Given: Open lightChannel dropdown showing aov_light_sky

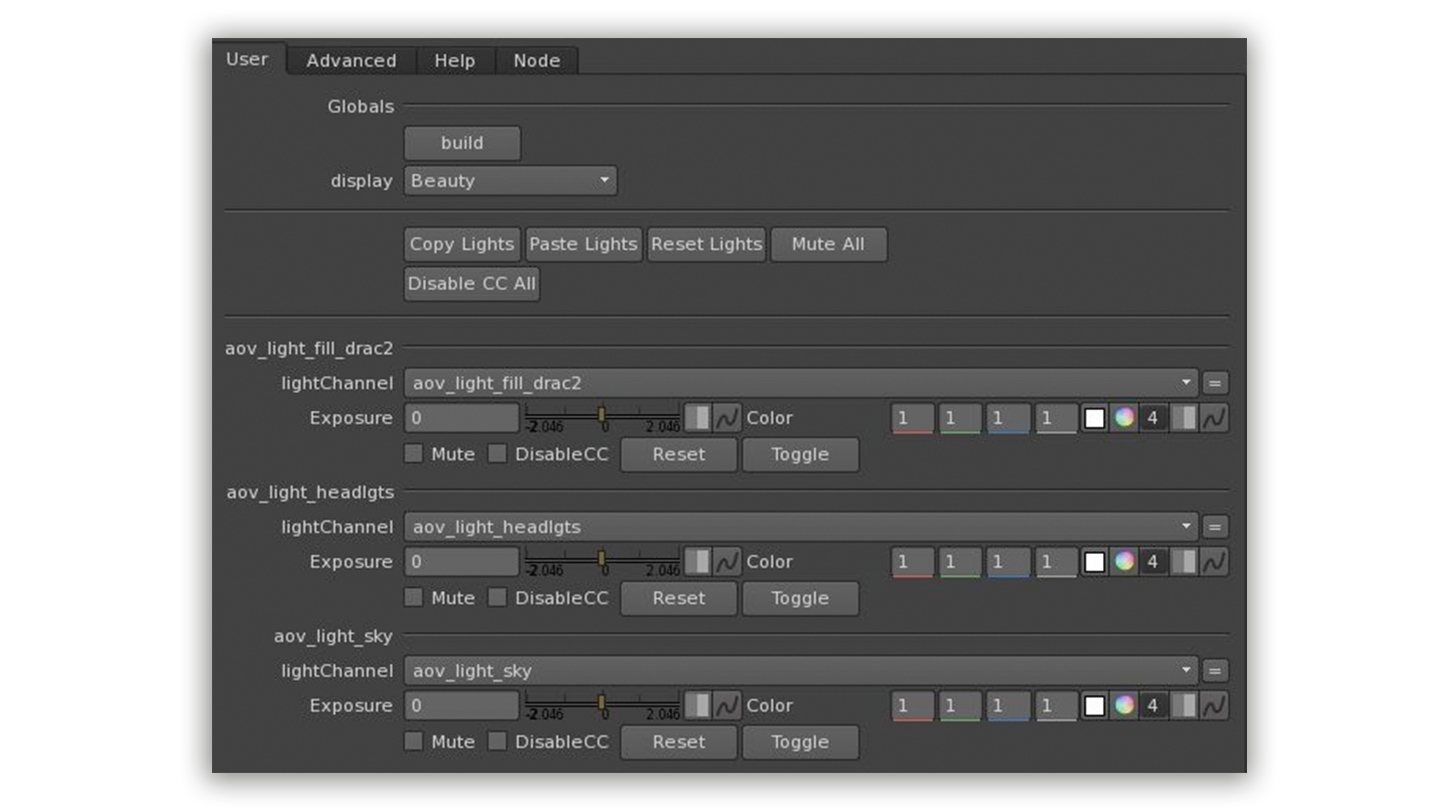Looking at the screenshot, I should [x=802, y=671].
